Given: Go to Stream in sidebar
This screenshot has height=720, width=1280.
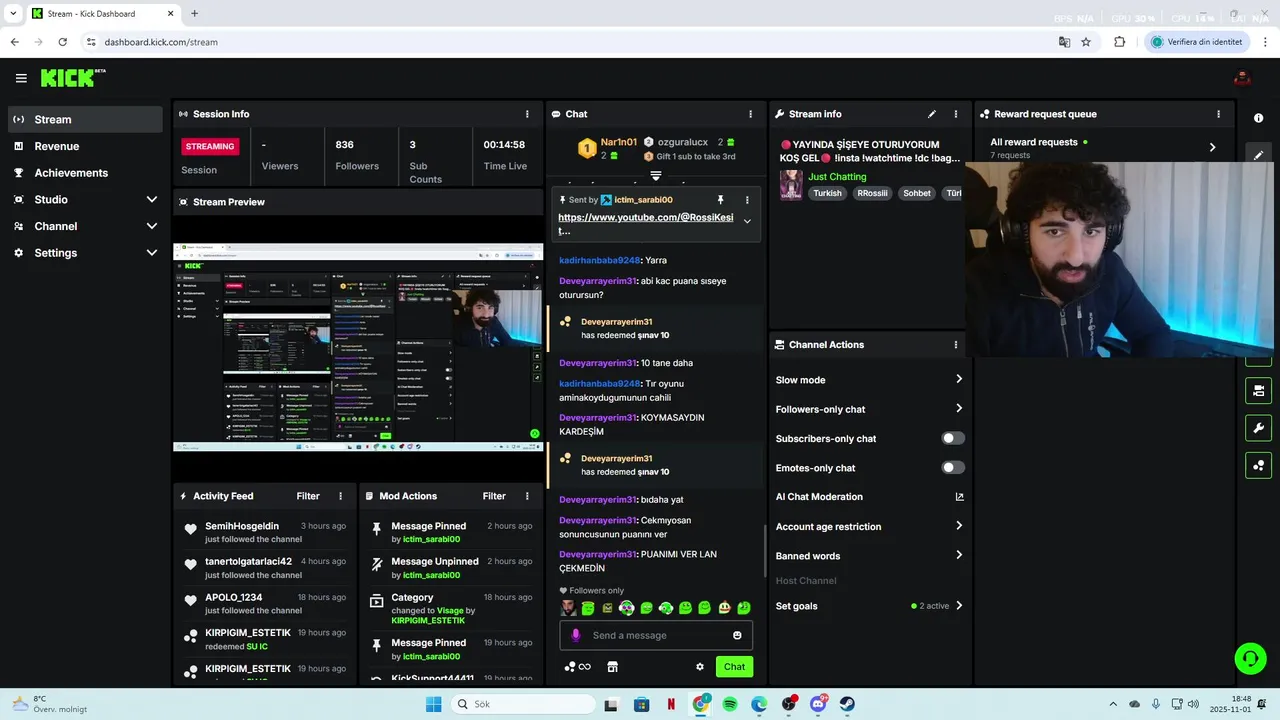Looking at the screenshot, I should (x=85, y=119).
